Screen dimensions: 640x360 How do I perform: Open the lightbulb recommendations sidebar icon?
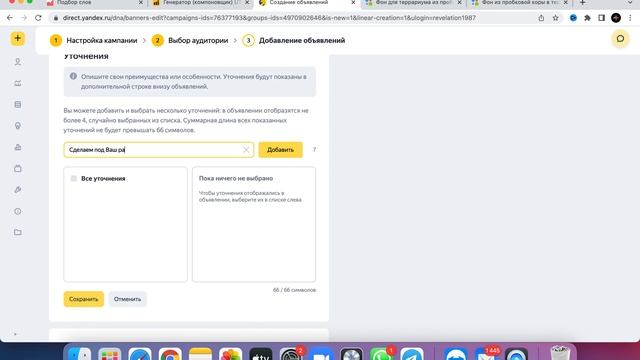click(18, 126)
